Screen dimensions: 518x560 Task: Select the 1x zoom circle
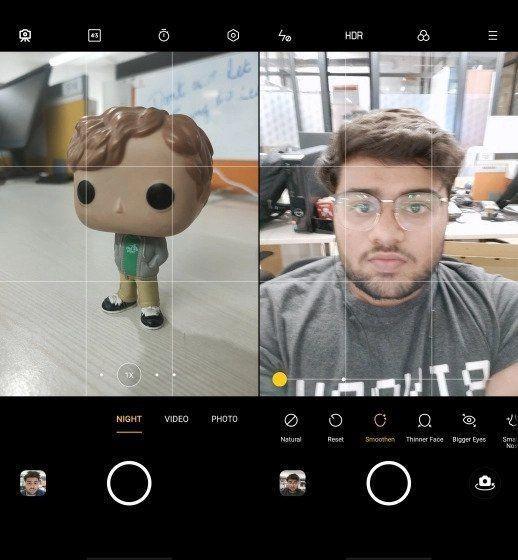coord(129,375)
